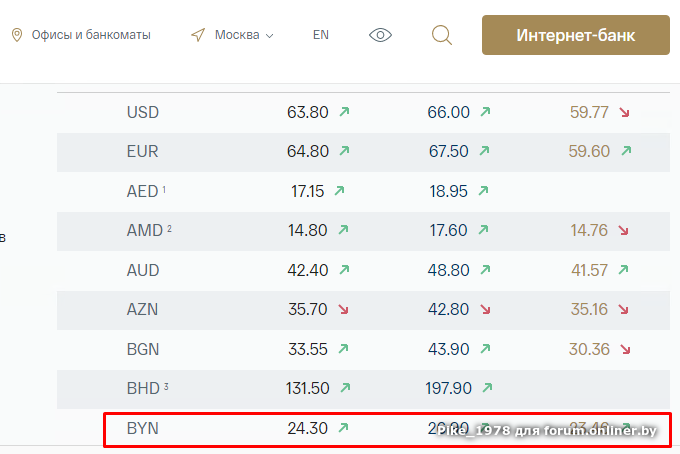Image resolution: width=680 pixels, height=454 pixels.
Task: Click the green up arrow next to USD 63.80
Action: tap(344, 112)
